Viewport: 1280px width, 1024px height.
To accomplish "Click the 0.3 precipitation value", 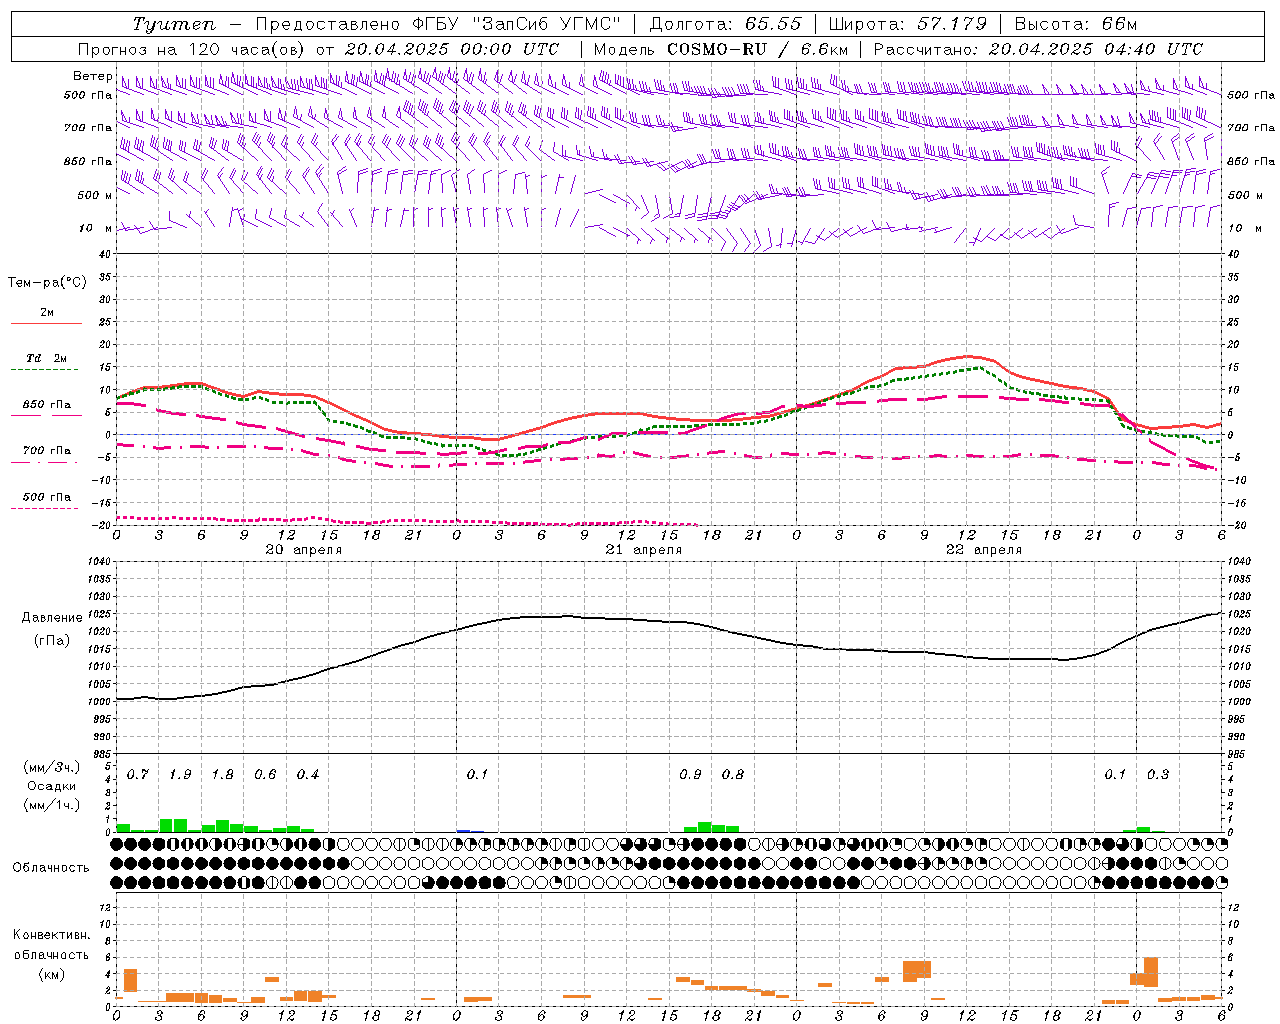I will tap(1158, 775).
